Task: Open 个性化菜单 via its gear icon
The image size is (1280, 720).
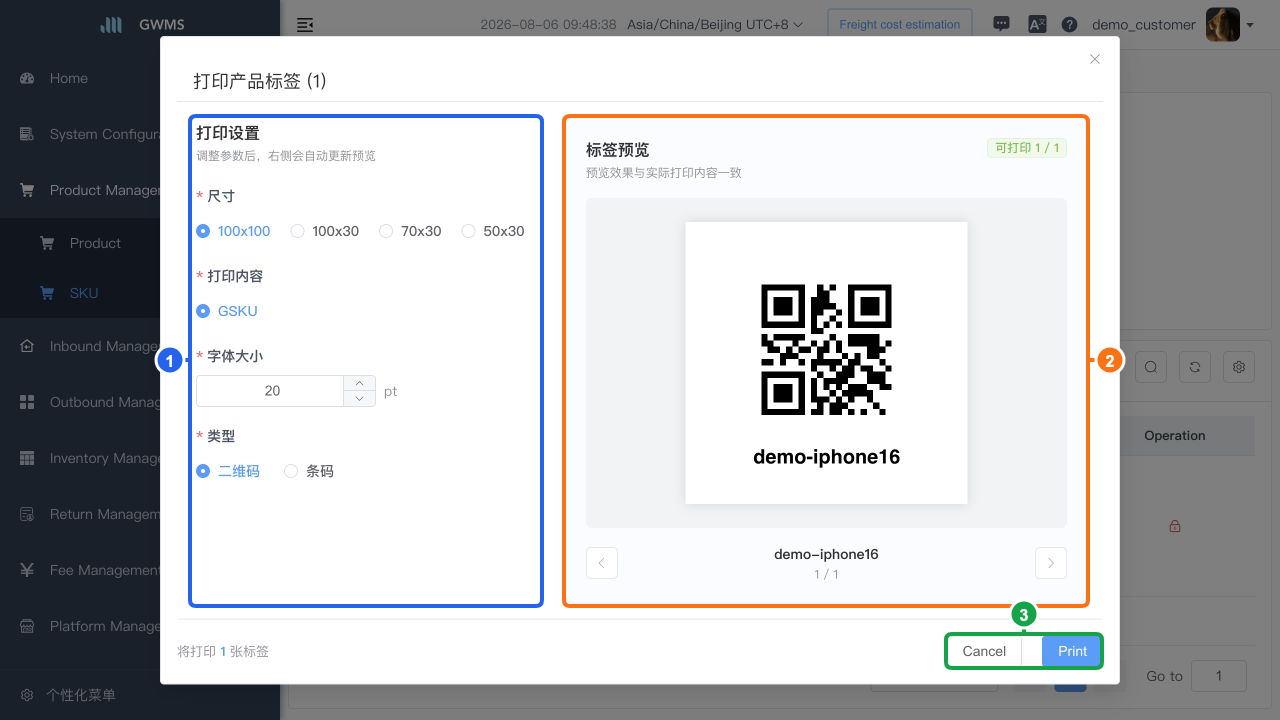Action: point(27,695)
